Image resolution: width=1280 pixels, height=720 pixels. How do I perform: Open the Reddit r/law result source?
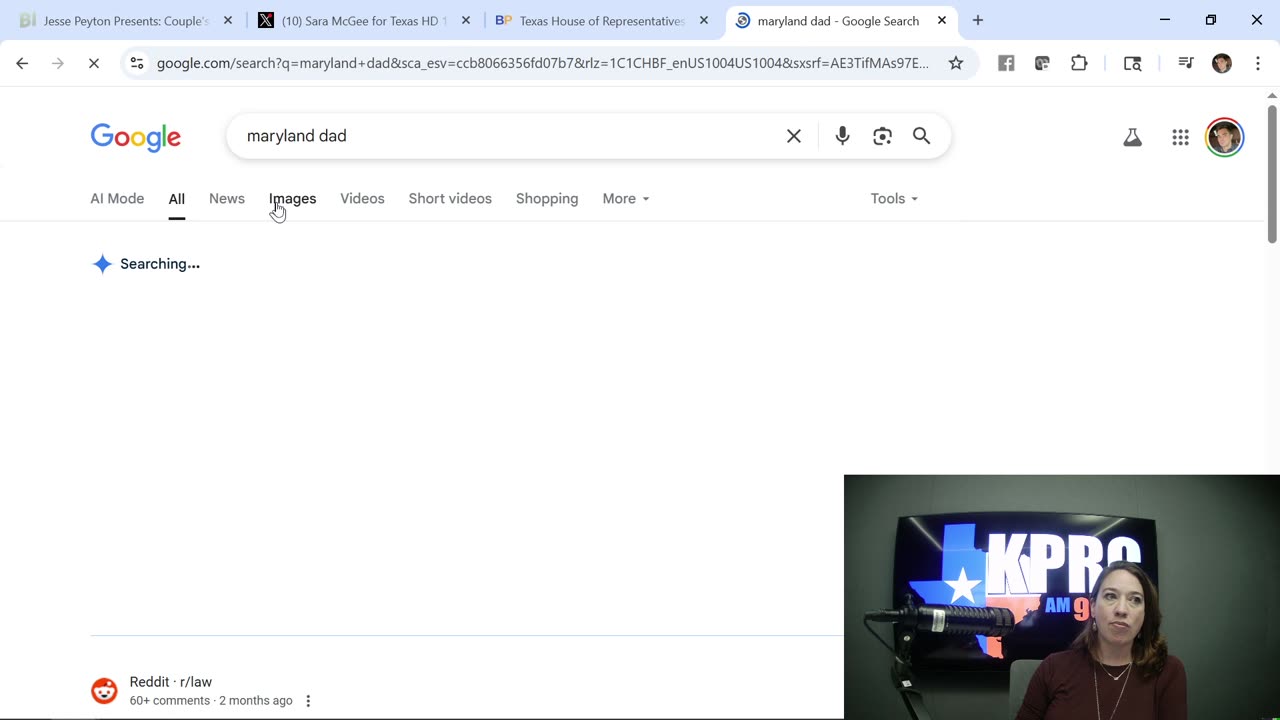(x=171, y=682)
